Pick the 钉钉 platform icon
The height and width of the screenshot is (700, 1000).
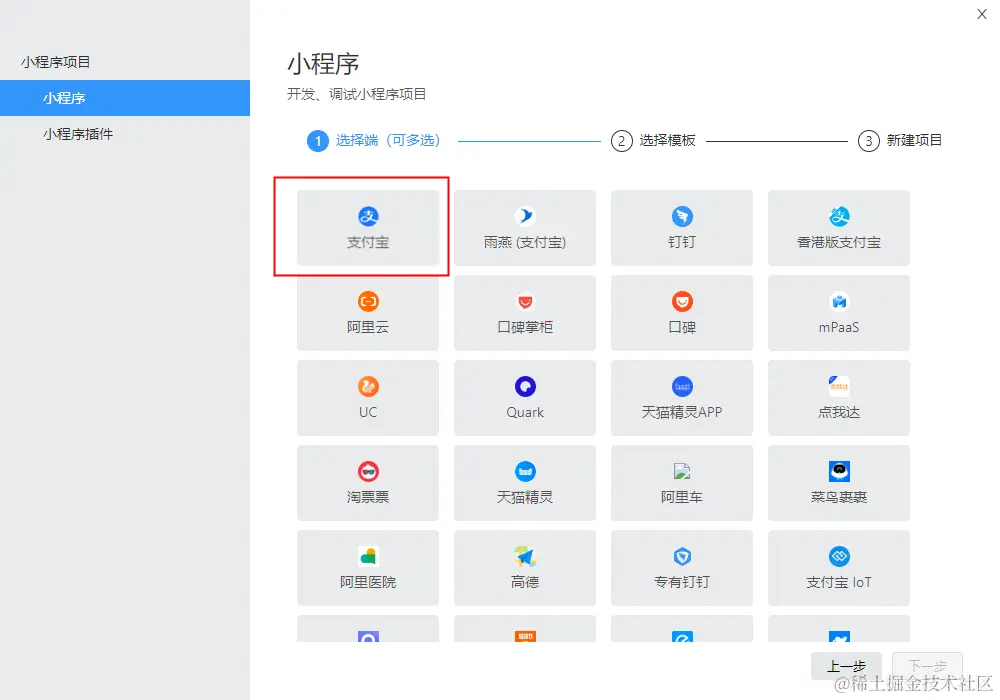(x=682, y=217)
